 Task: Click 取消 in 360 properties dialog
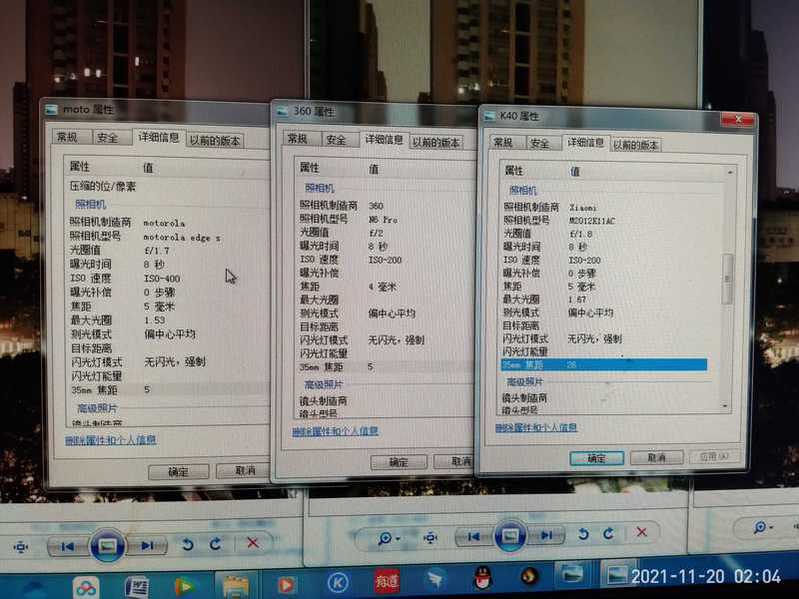pos(457,461)
